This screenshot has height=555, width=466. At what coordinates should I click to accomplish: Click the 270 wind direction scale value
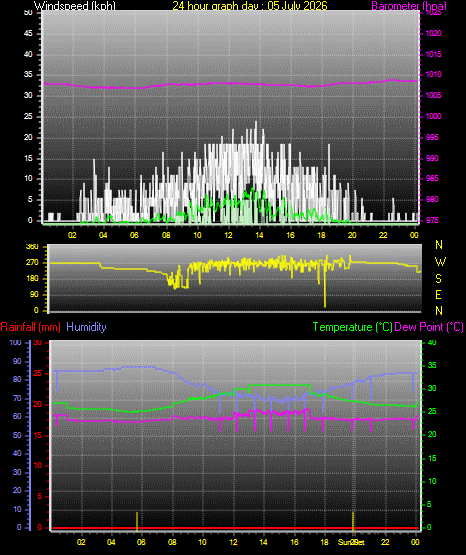(x=32, y=263)
